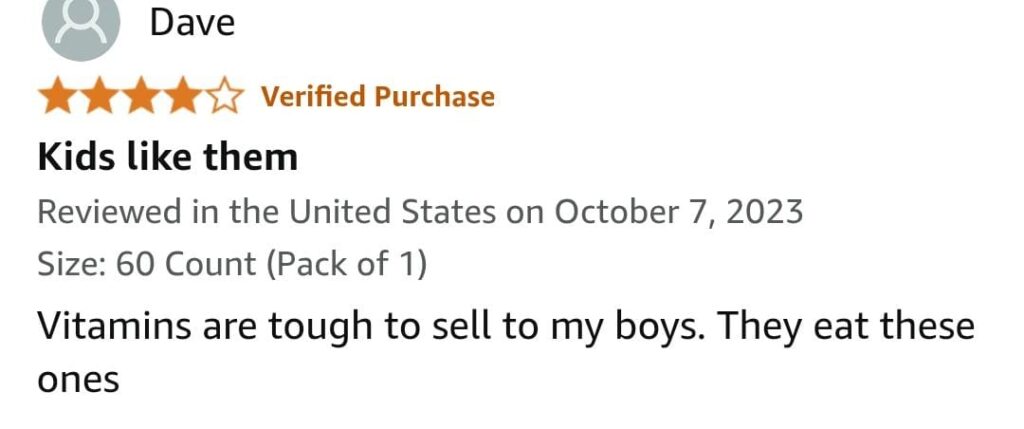Open the "Kids like them" review title
1024x429 pixels.
tap(167, 157)
